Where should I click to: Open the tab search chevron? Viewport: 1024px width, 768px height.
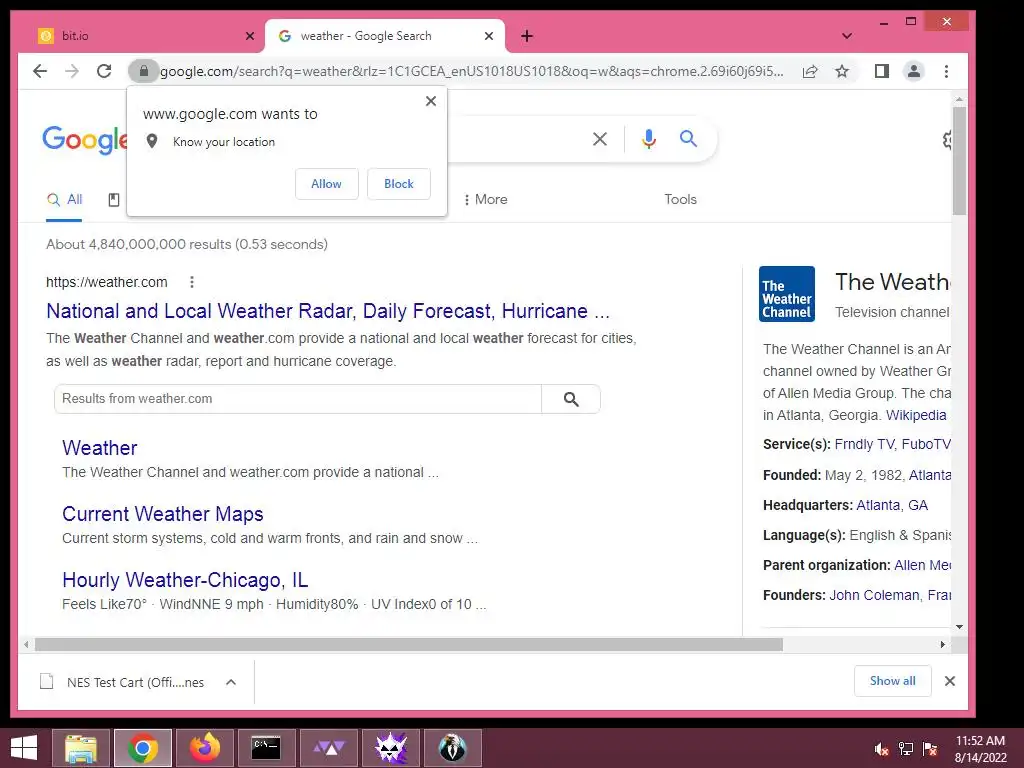tap(847, 36)
